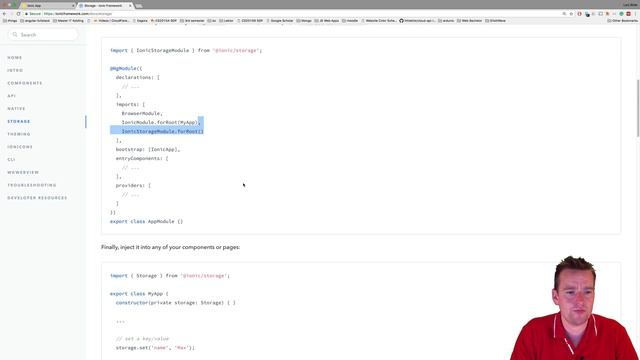The width and height of the screenshot is (640, 360).
Task: Click the first 'import { IonicStorageModule }' line
Action: (186, 50)
